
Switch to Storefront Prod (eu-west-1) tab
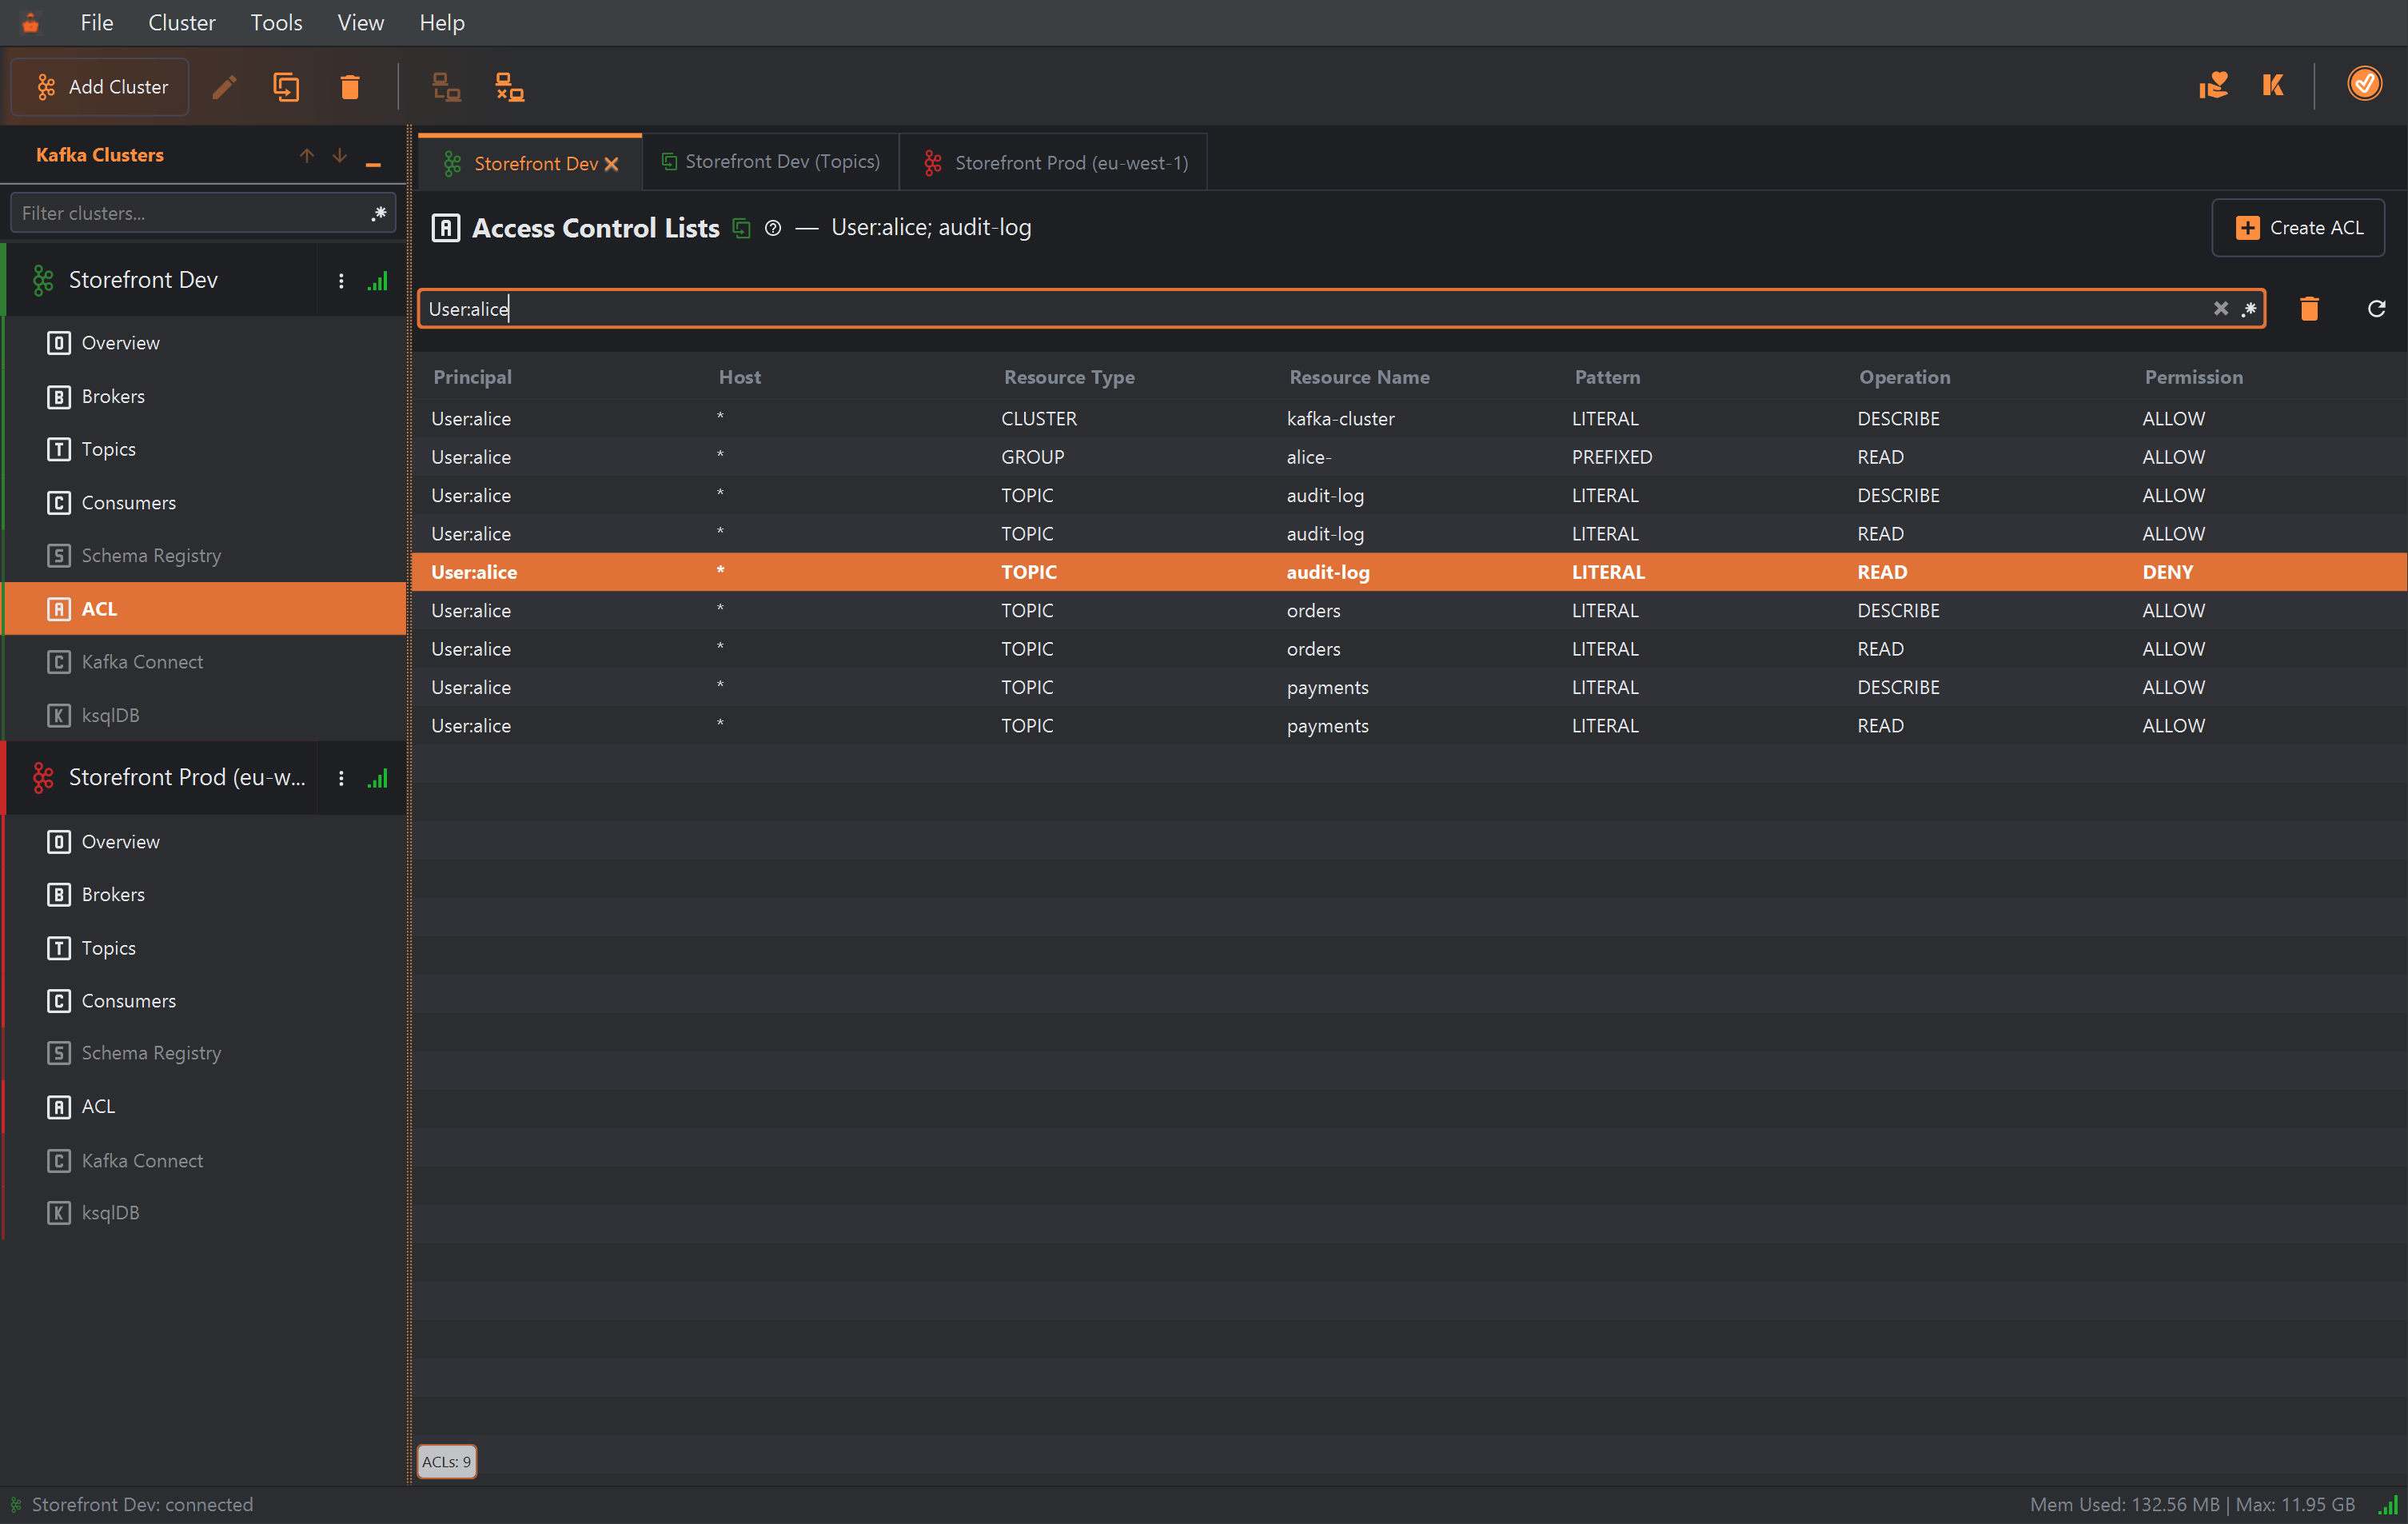tap(1054, 162)
